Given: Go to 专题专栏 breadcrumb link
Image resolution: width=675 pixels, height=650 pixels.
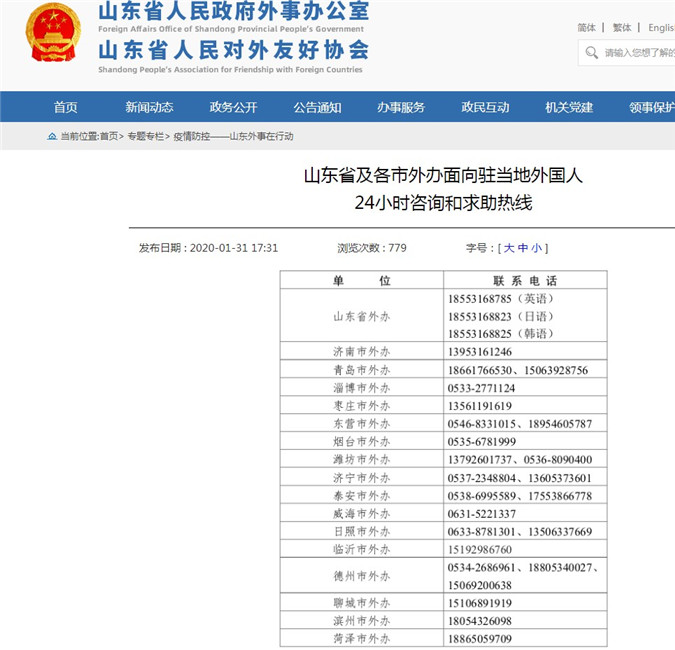Looking at the screenshot, I should point(146,136).
